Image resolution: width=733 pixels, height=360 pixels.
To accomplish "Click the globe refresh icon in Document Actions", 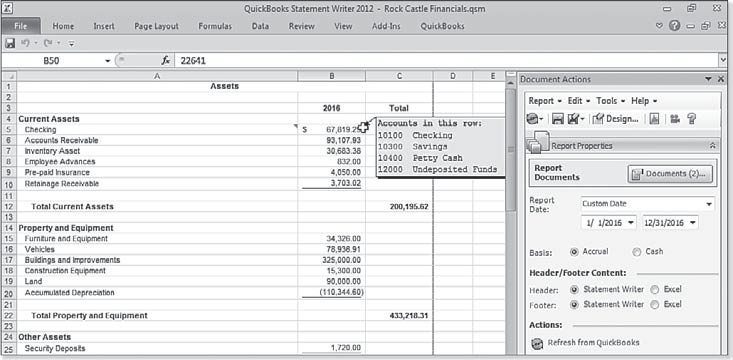I will point(533,119).
